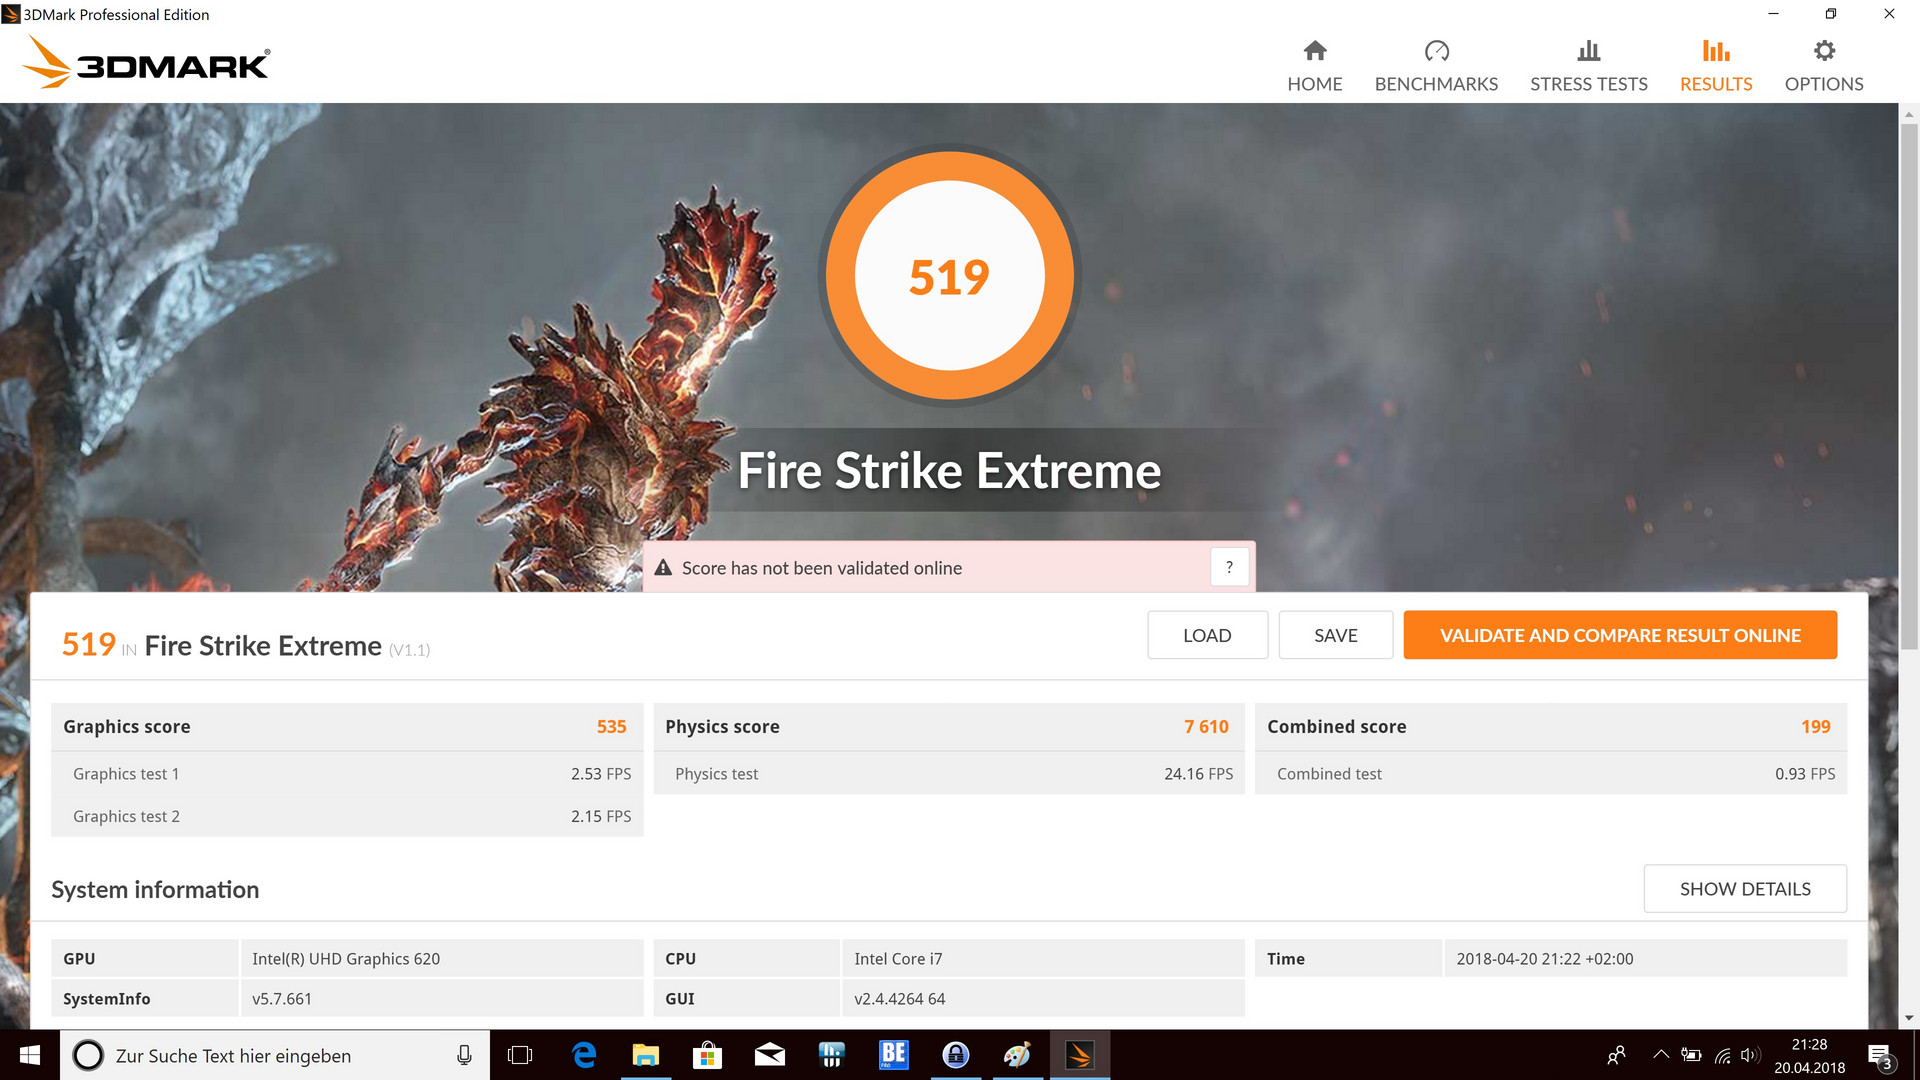
Task: Click the Intel Core i7 CPU value
Action: point(898,959)
